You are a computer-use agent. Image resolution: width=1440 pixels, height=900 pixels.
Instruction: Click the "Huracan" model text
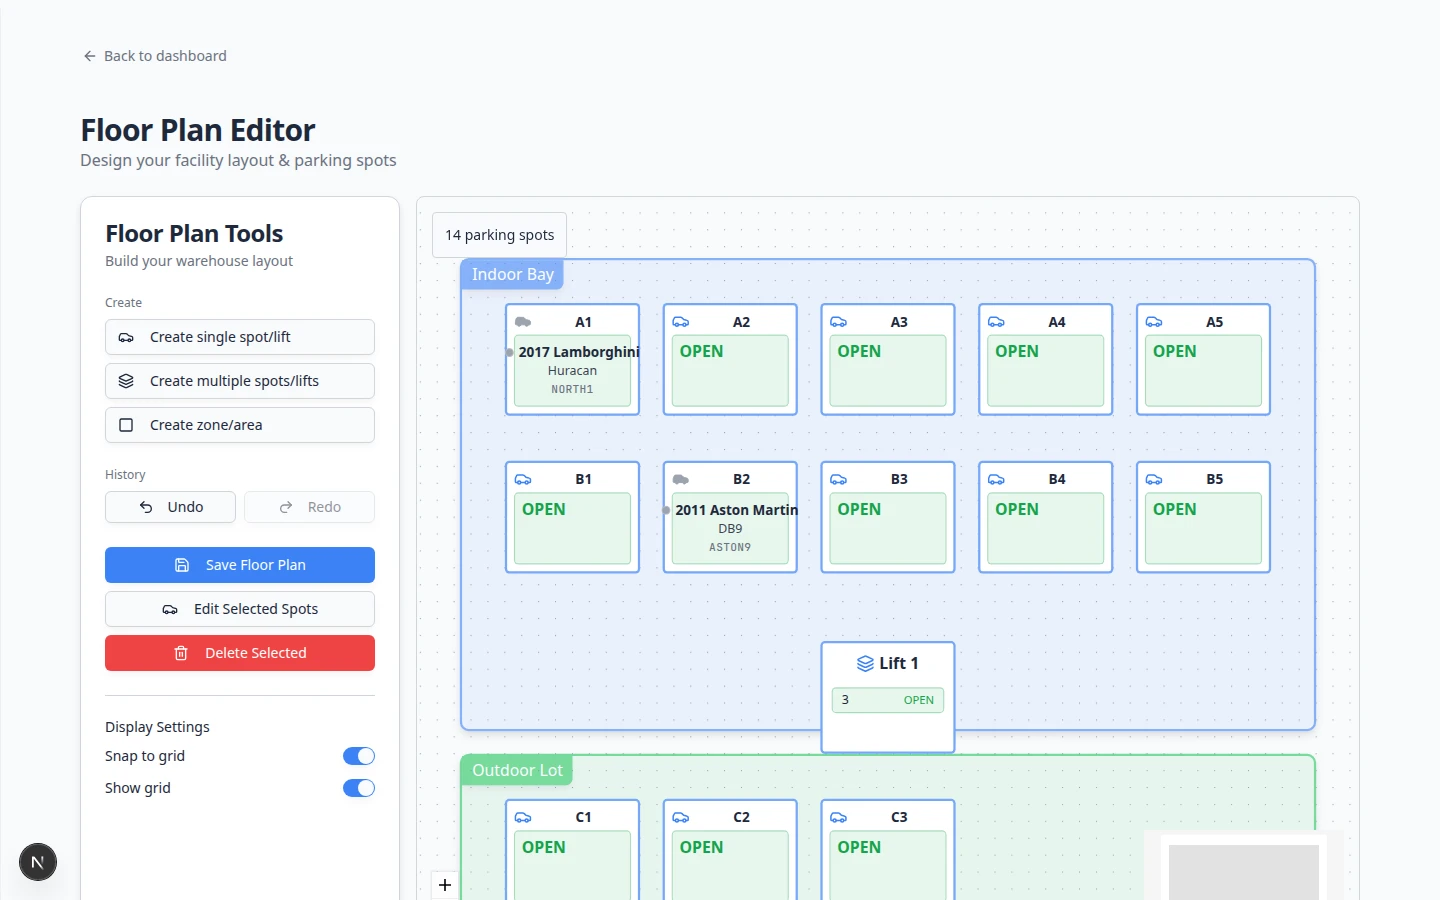click(572, 371)
